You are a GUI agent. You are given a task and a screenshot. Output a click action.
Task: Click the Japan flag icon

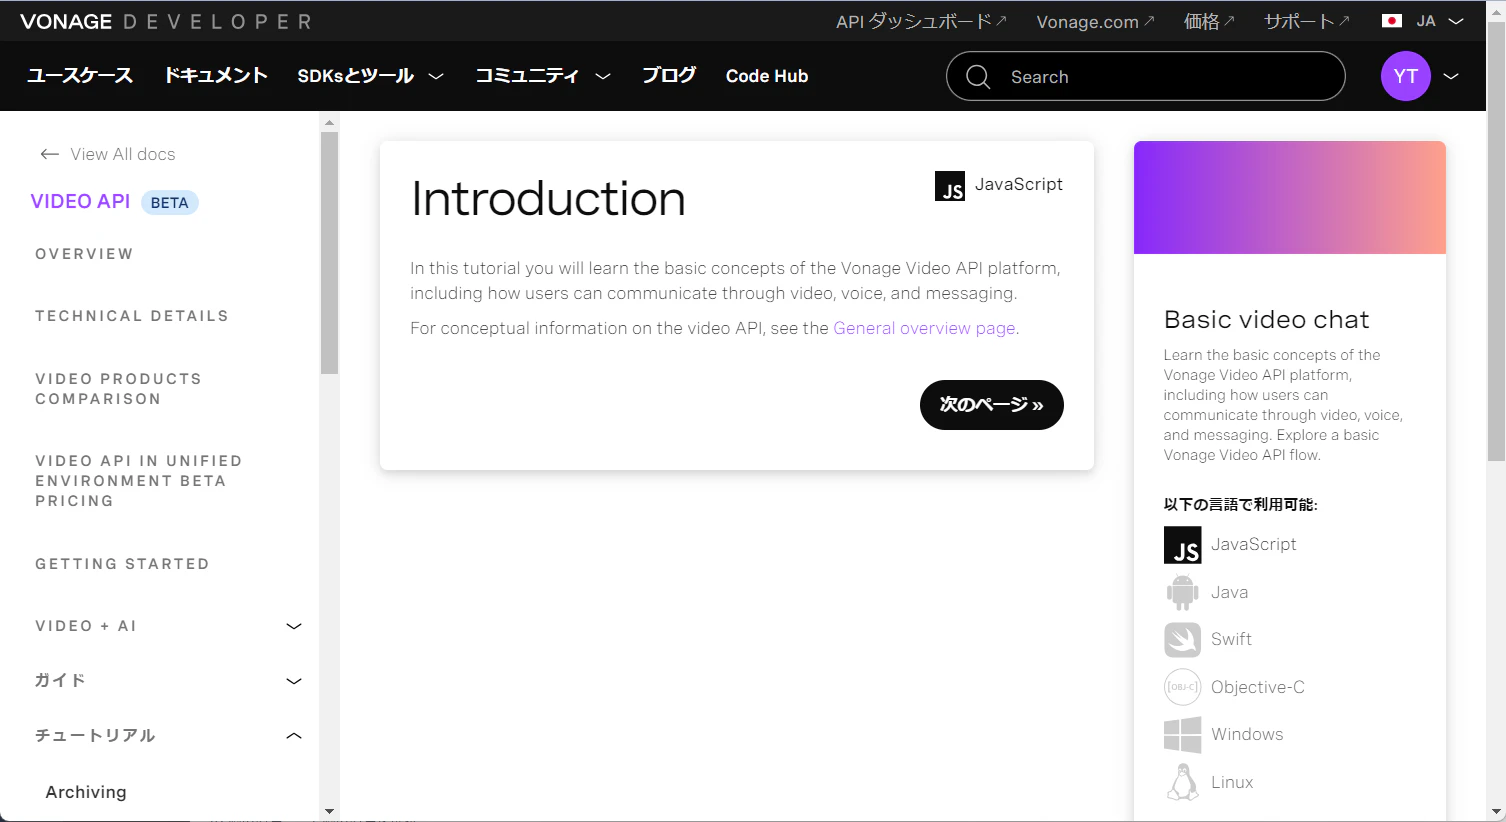coord(1391,21)
